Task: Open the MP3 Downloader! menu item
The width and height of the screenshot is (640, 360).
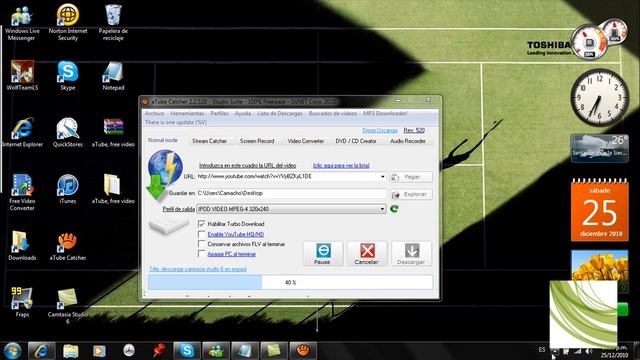Action: 385,113
